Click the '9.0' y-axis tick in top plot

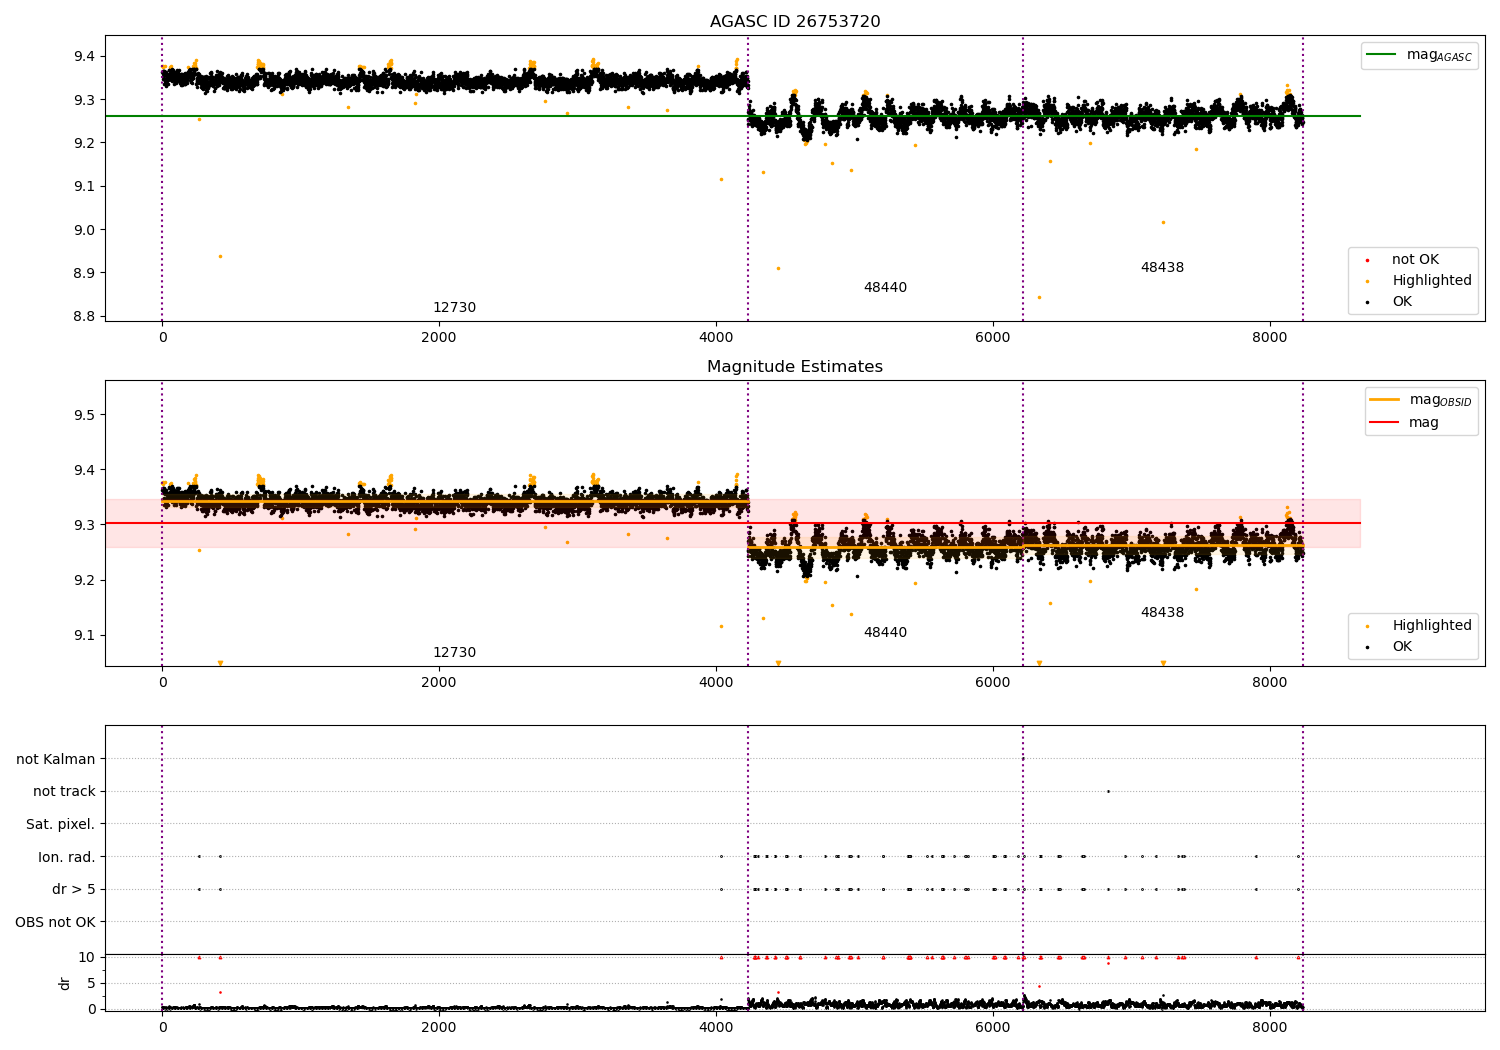[85, 230]
